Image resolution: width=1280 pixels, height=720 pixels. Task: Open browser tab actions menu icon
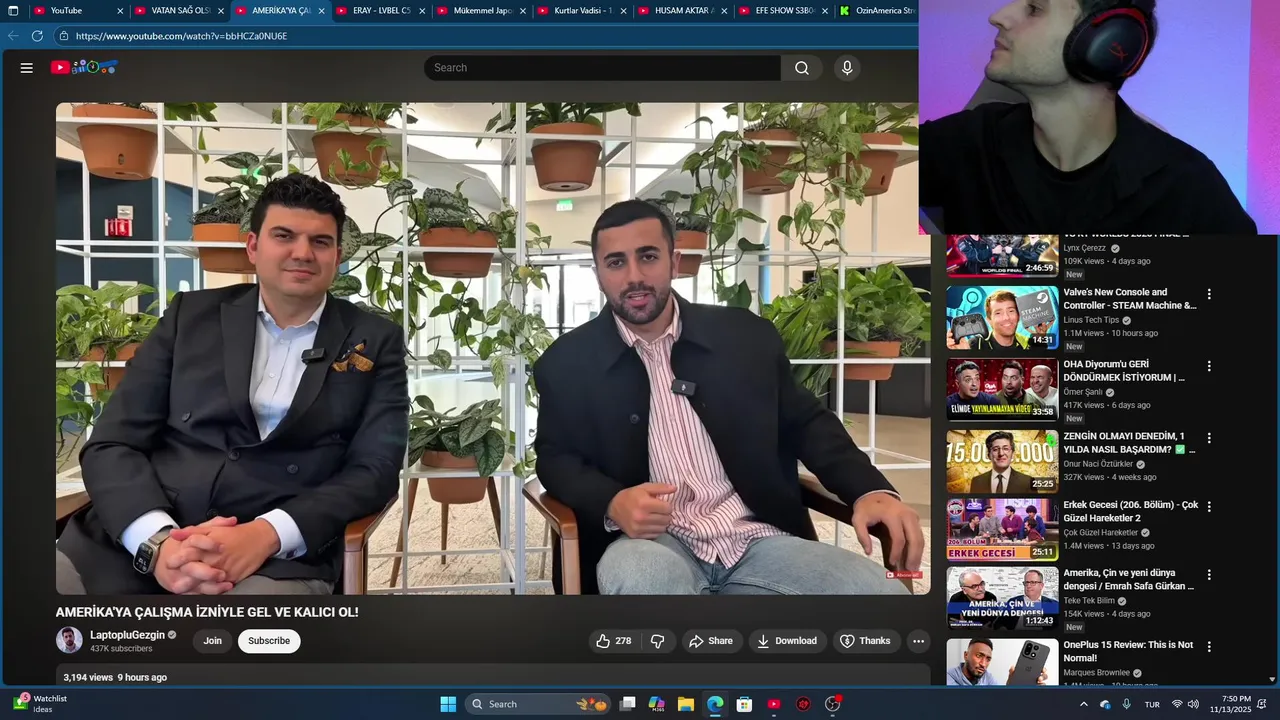(13, 11)
